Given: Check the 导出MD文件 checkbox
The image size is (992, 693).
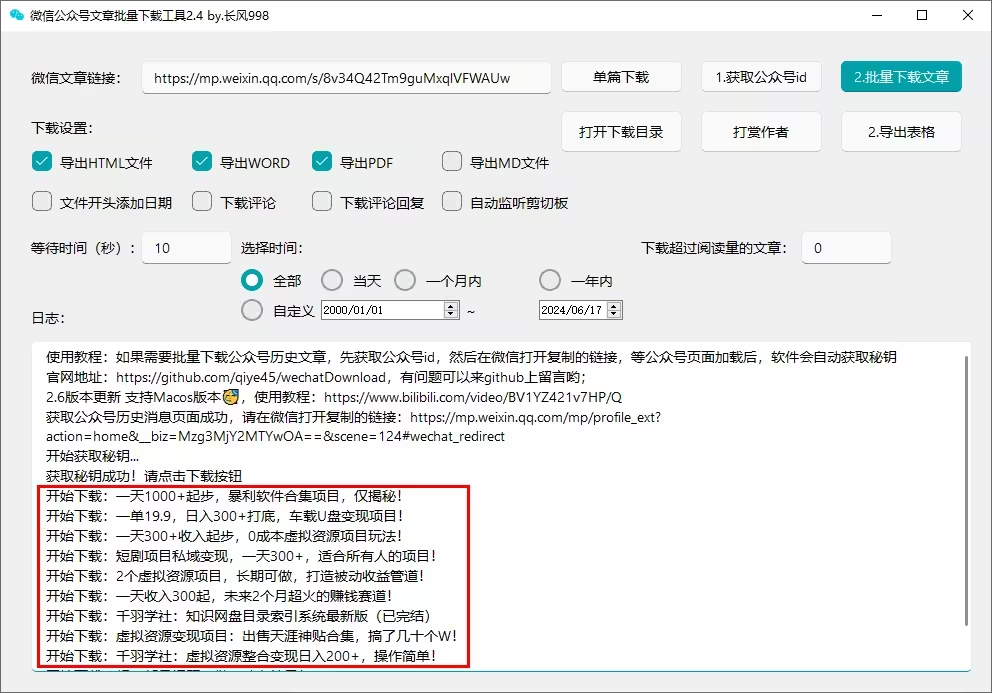Looking at the screenshot, I should 452,162.
